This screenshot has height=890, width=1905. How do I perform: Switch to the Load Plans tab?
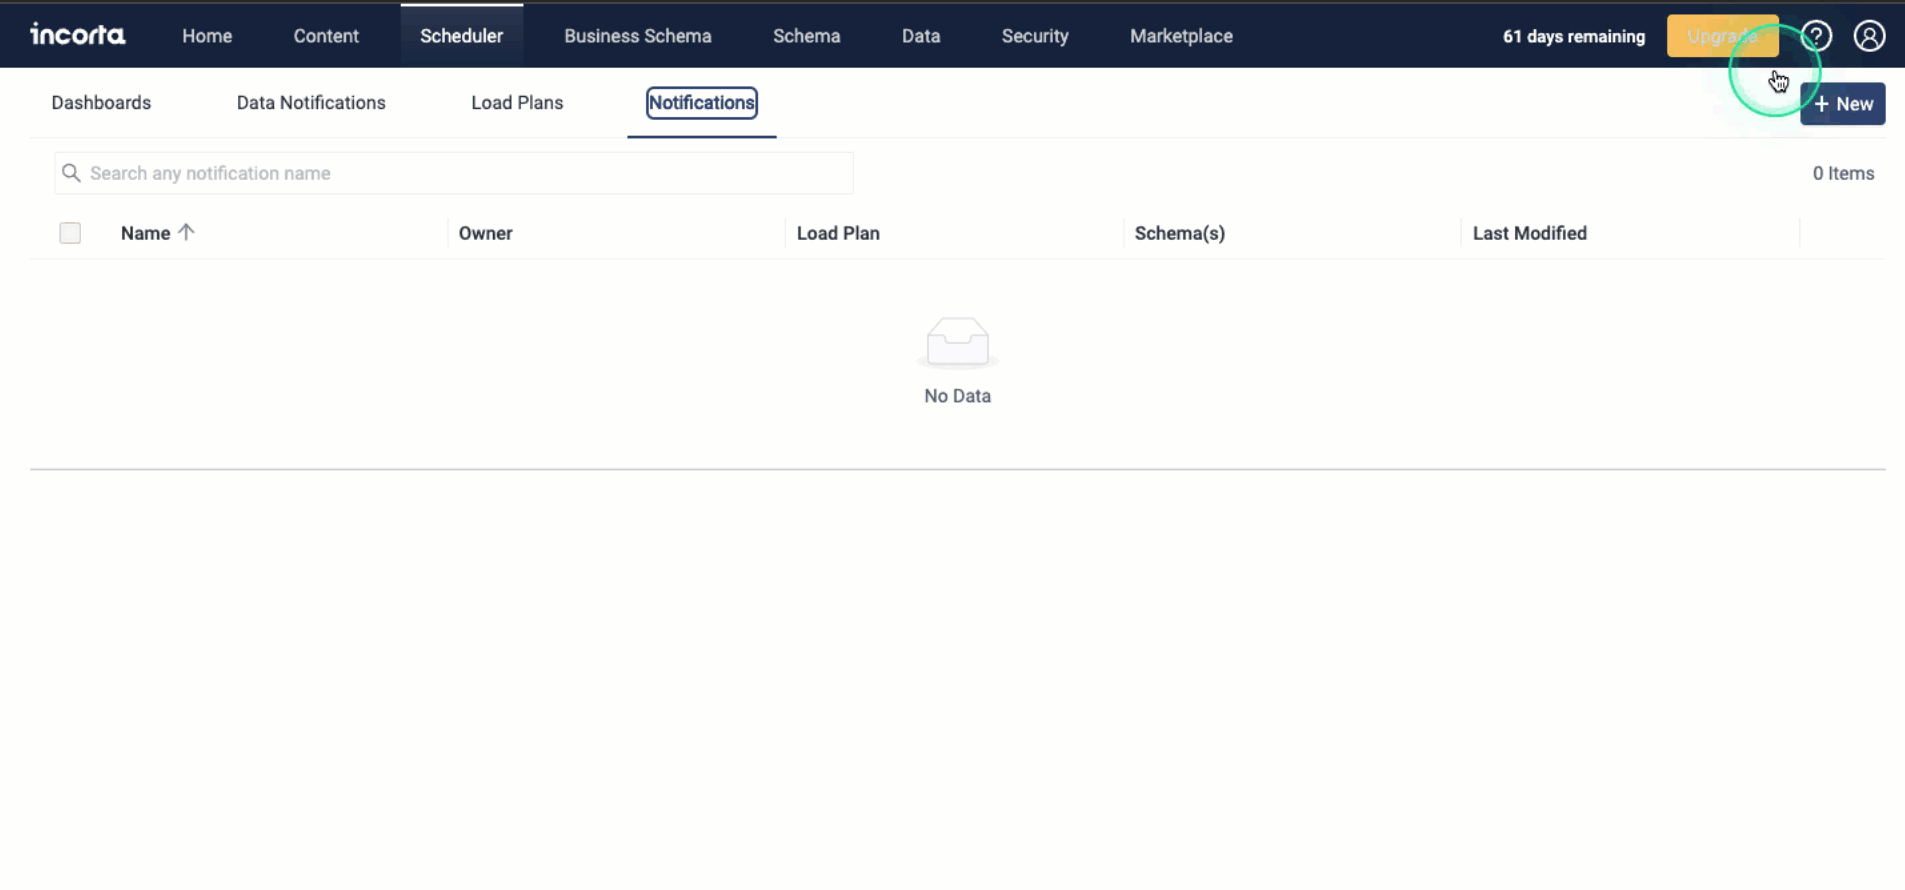[x=517, y=103]
